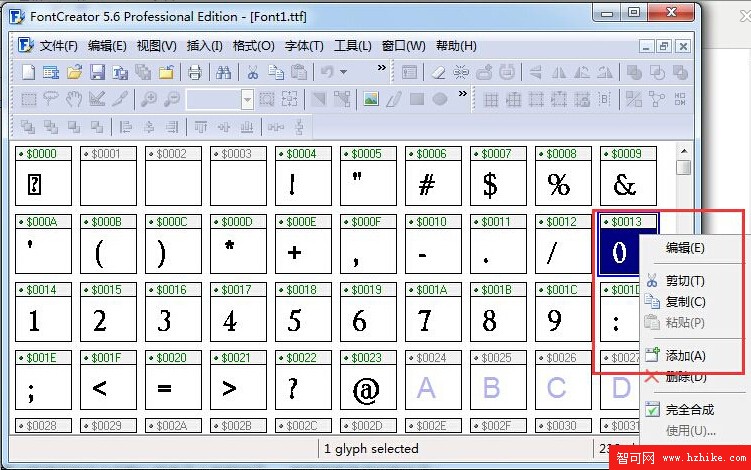Click the Copy icon in toolbar
Viewport: 751px width, 470px height.
click(x=276, y=72)
